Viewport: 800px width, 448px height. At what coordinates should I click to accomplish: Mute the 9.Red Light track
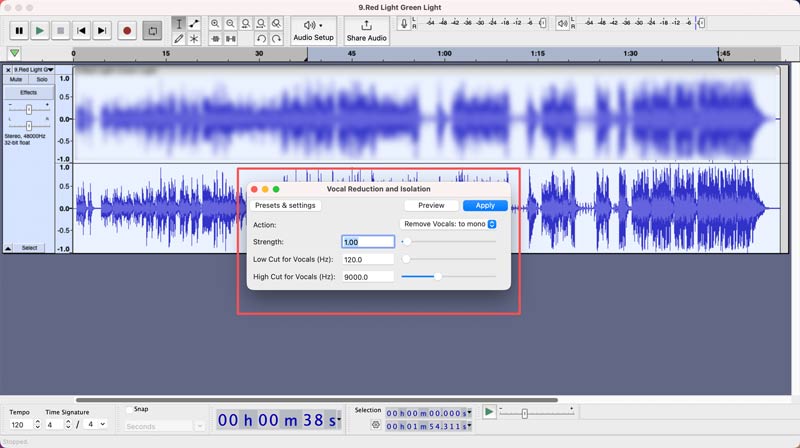coord(16,80)
